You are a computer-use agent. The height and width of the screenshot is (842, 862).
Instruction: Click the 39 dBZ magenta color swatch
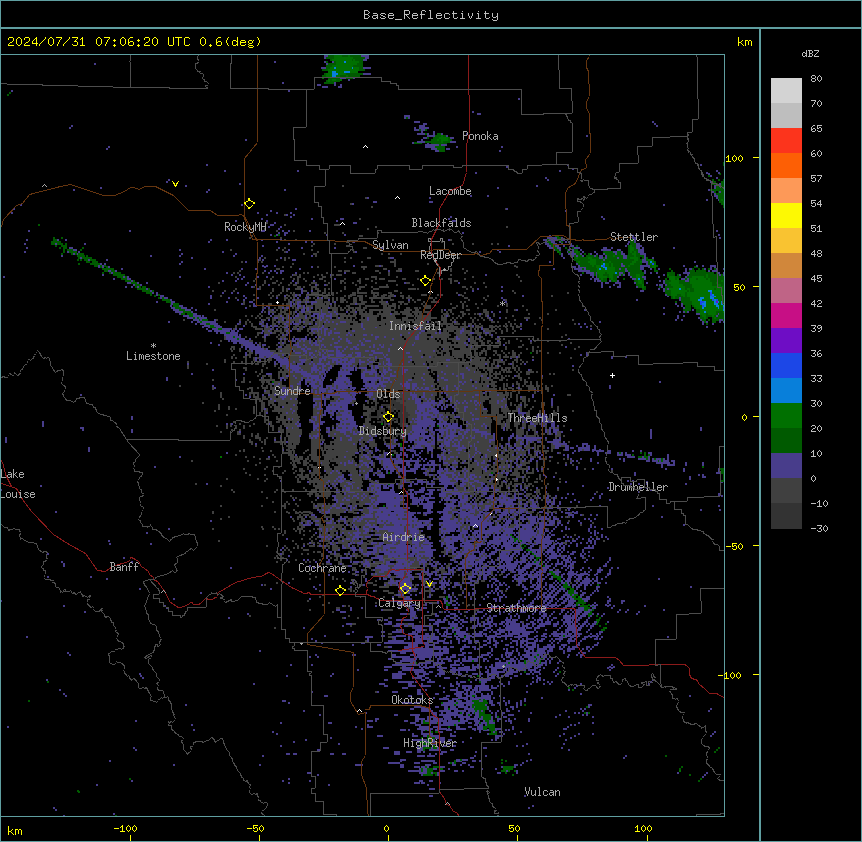pyautogui.click(x=786, y=315)
